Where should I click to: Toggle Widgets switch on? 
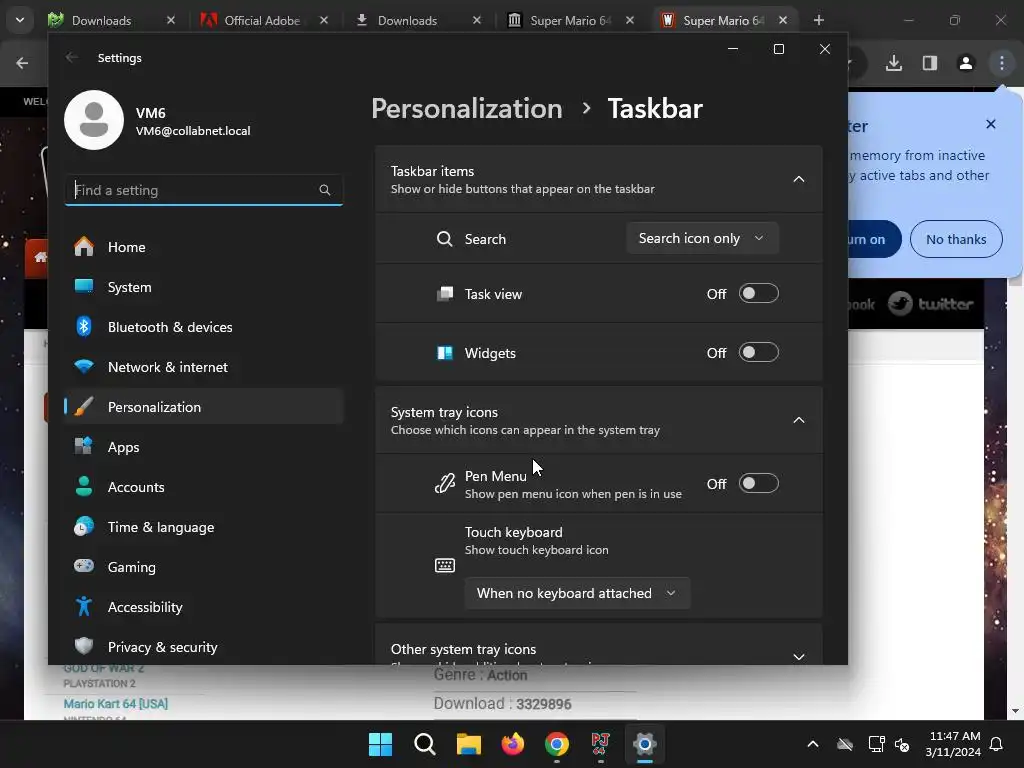[758, 353]
